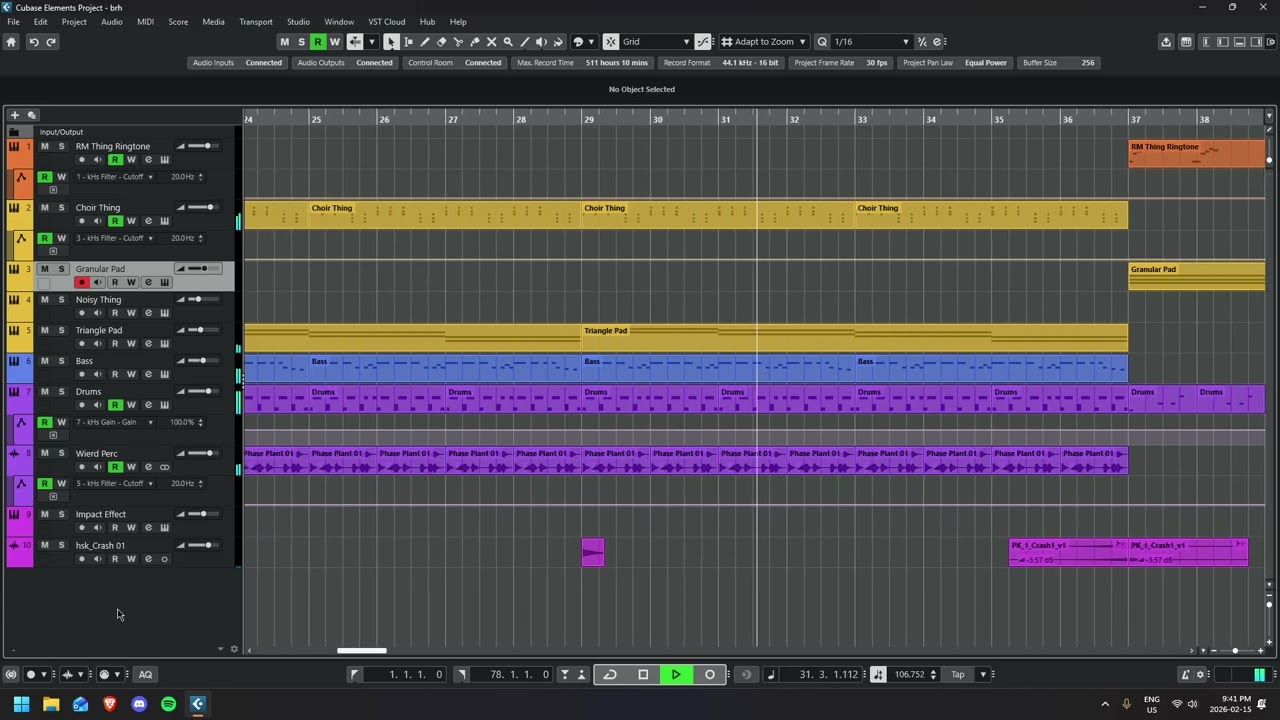Select the Erase tool in toolbar

(x=441, y=42)
